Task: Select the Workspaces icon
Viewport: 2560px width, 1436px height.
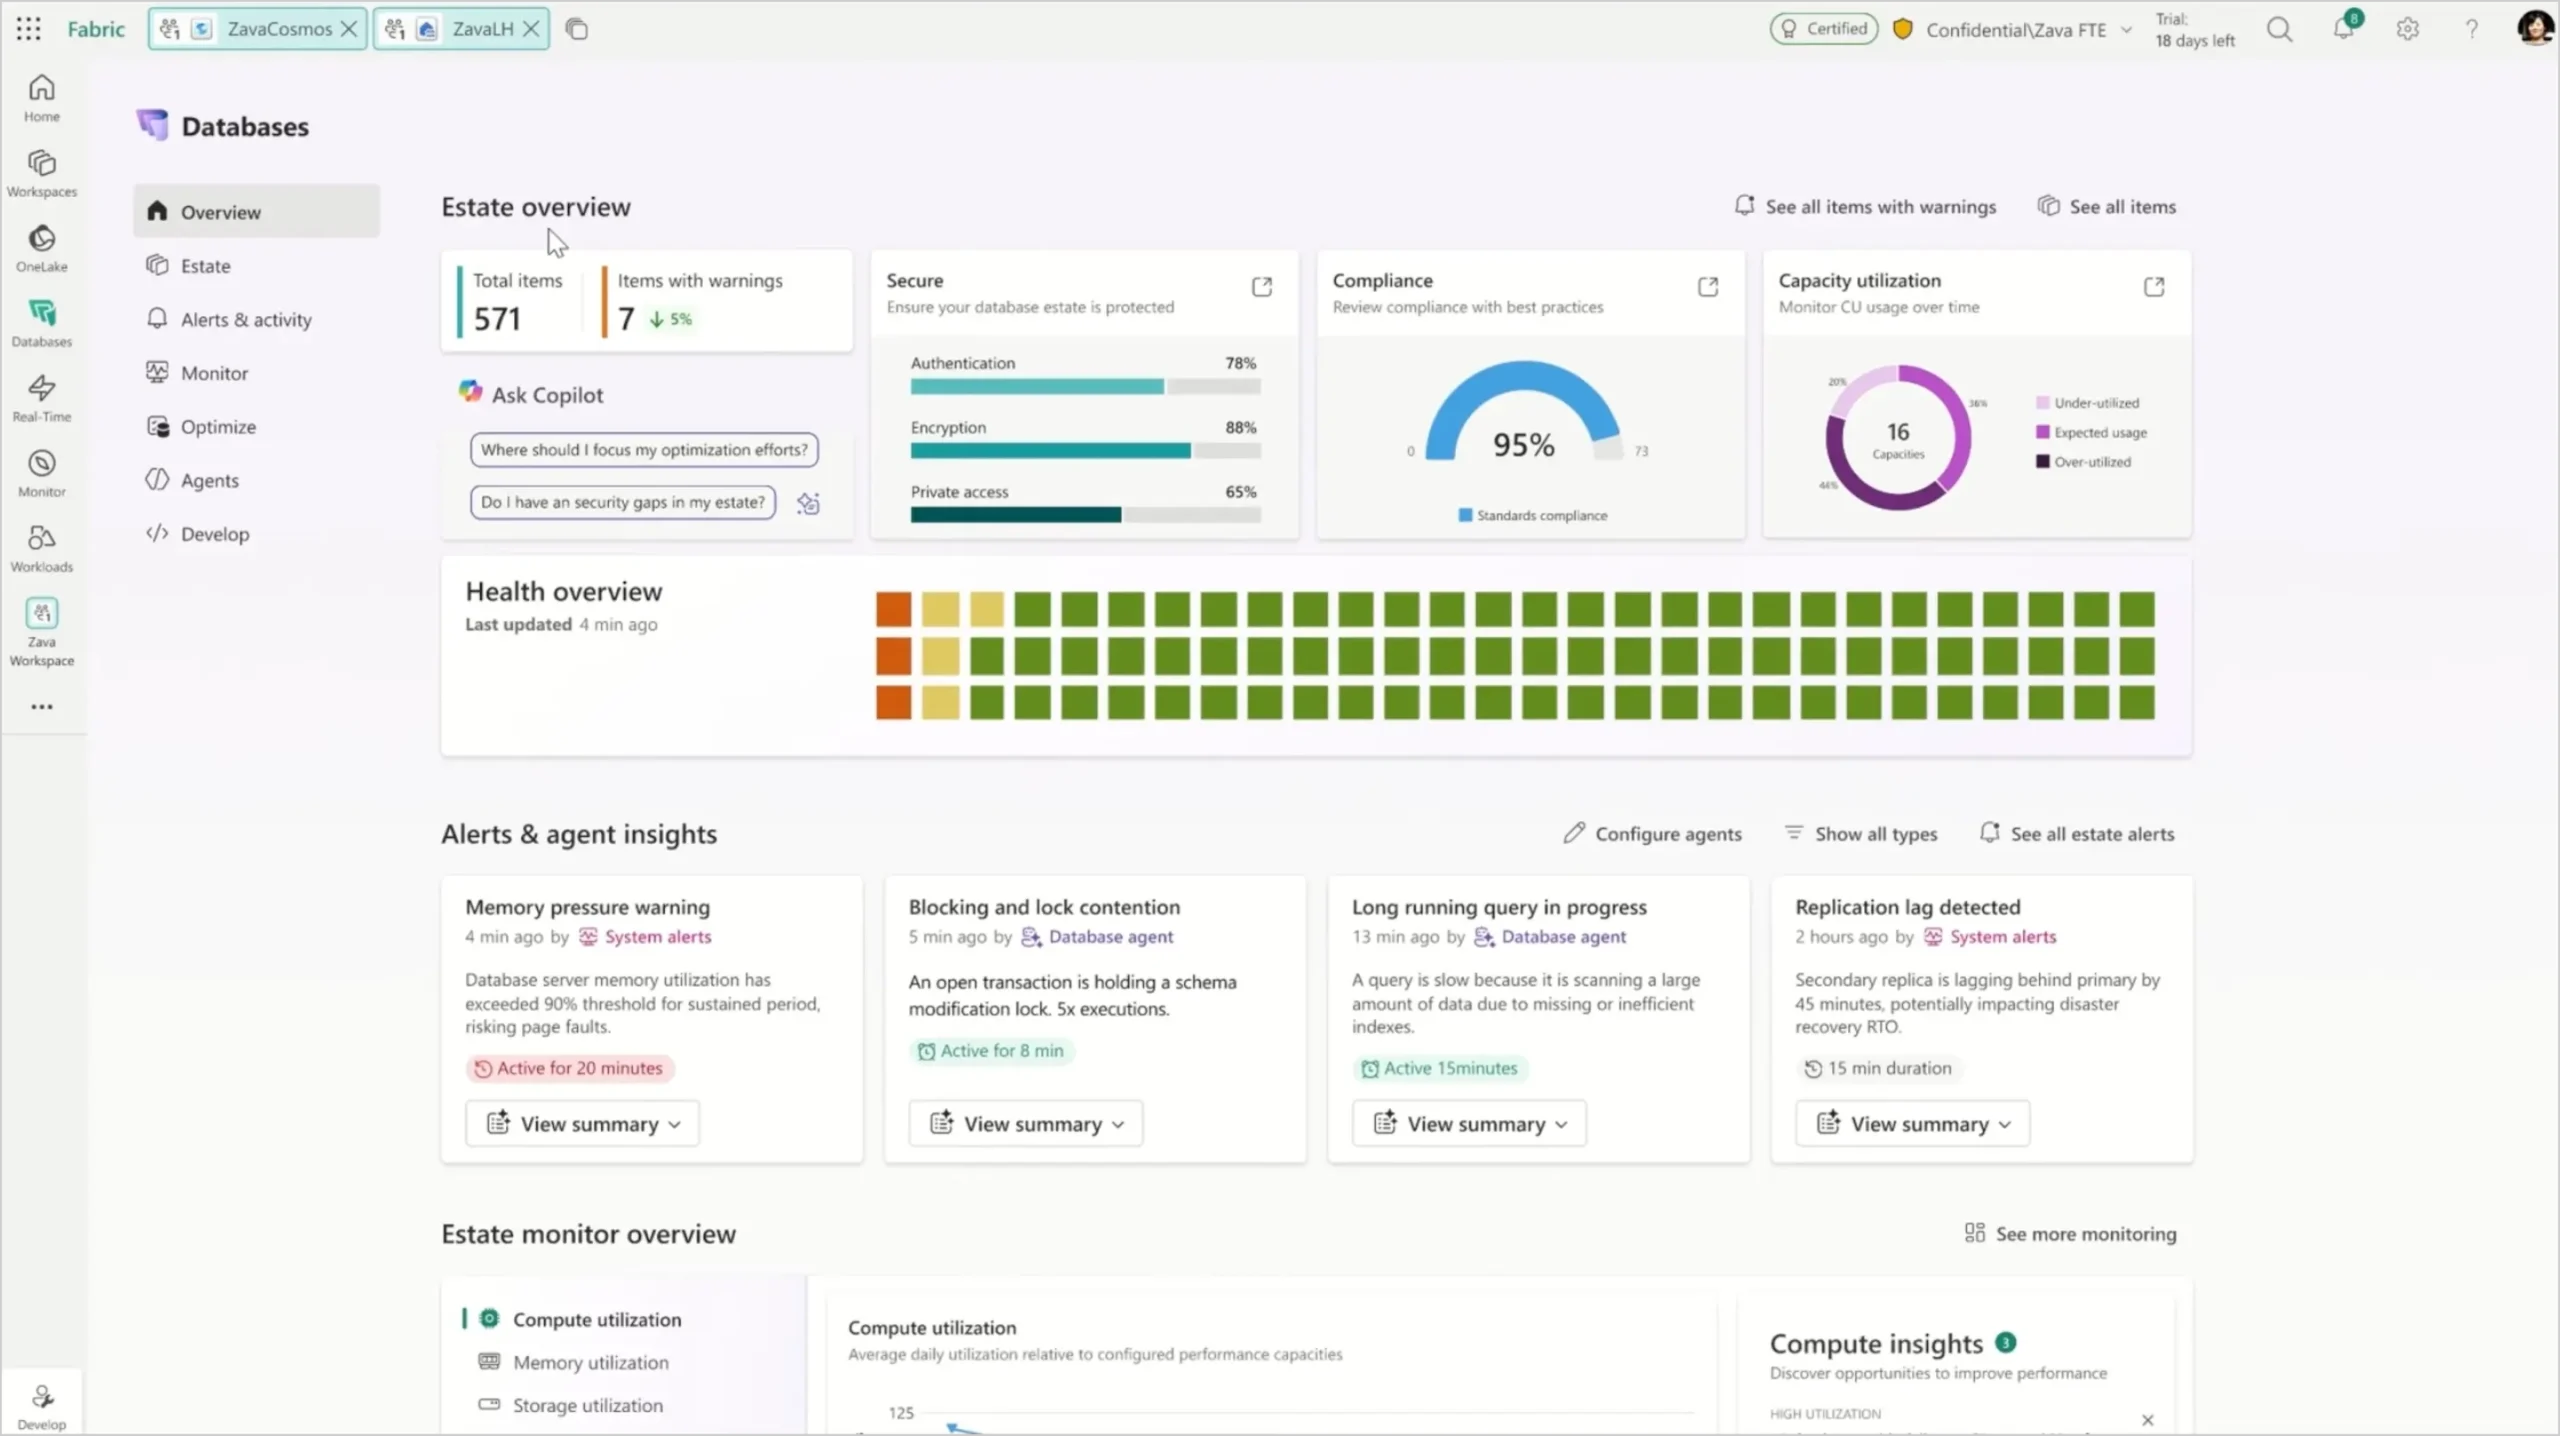Action: pos(41,171)
